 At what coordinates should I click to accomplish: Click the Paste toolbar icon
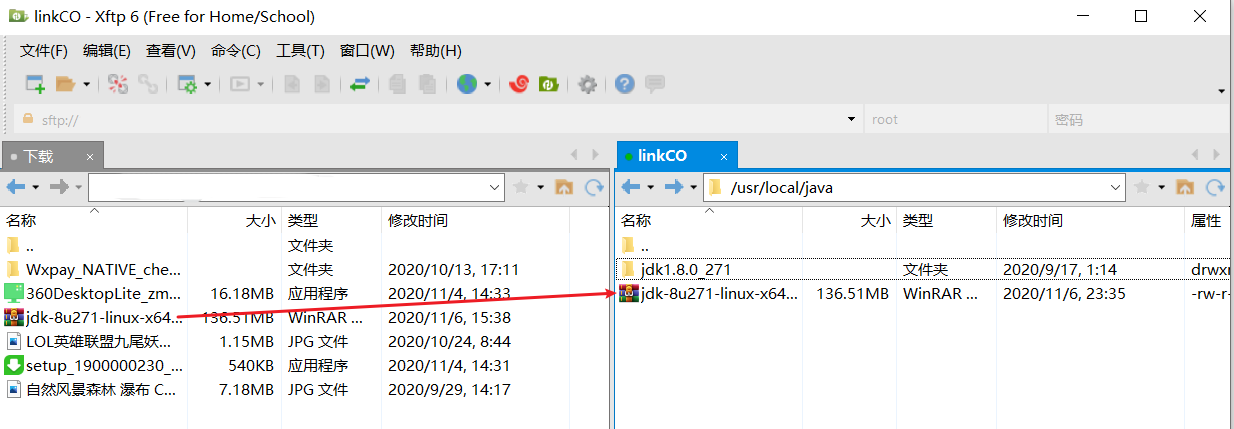point(428,84)
